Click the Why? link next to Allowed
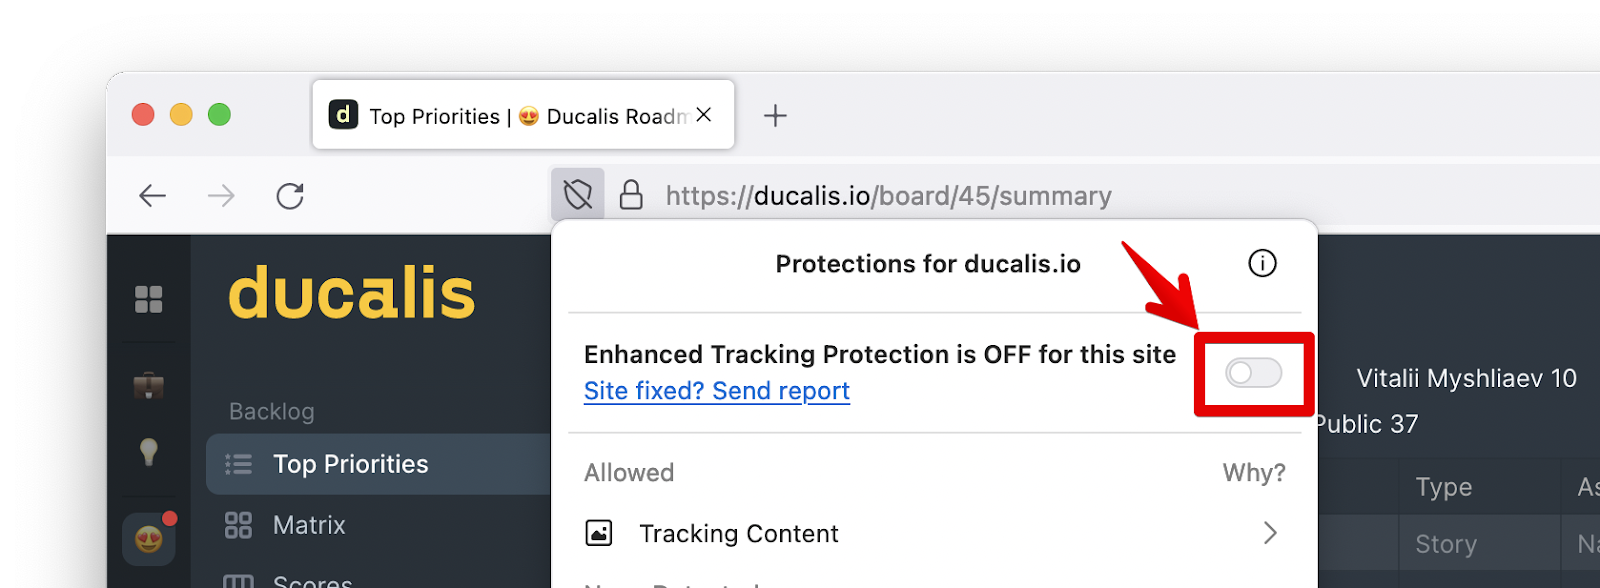 tap(1253, 472)
